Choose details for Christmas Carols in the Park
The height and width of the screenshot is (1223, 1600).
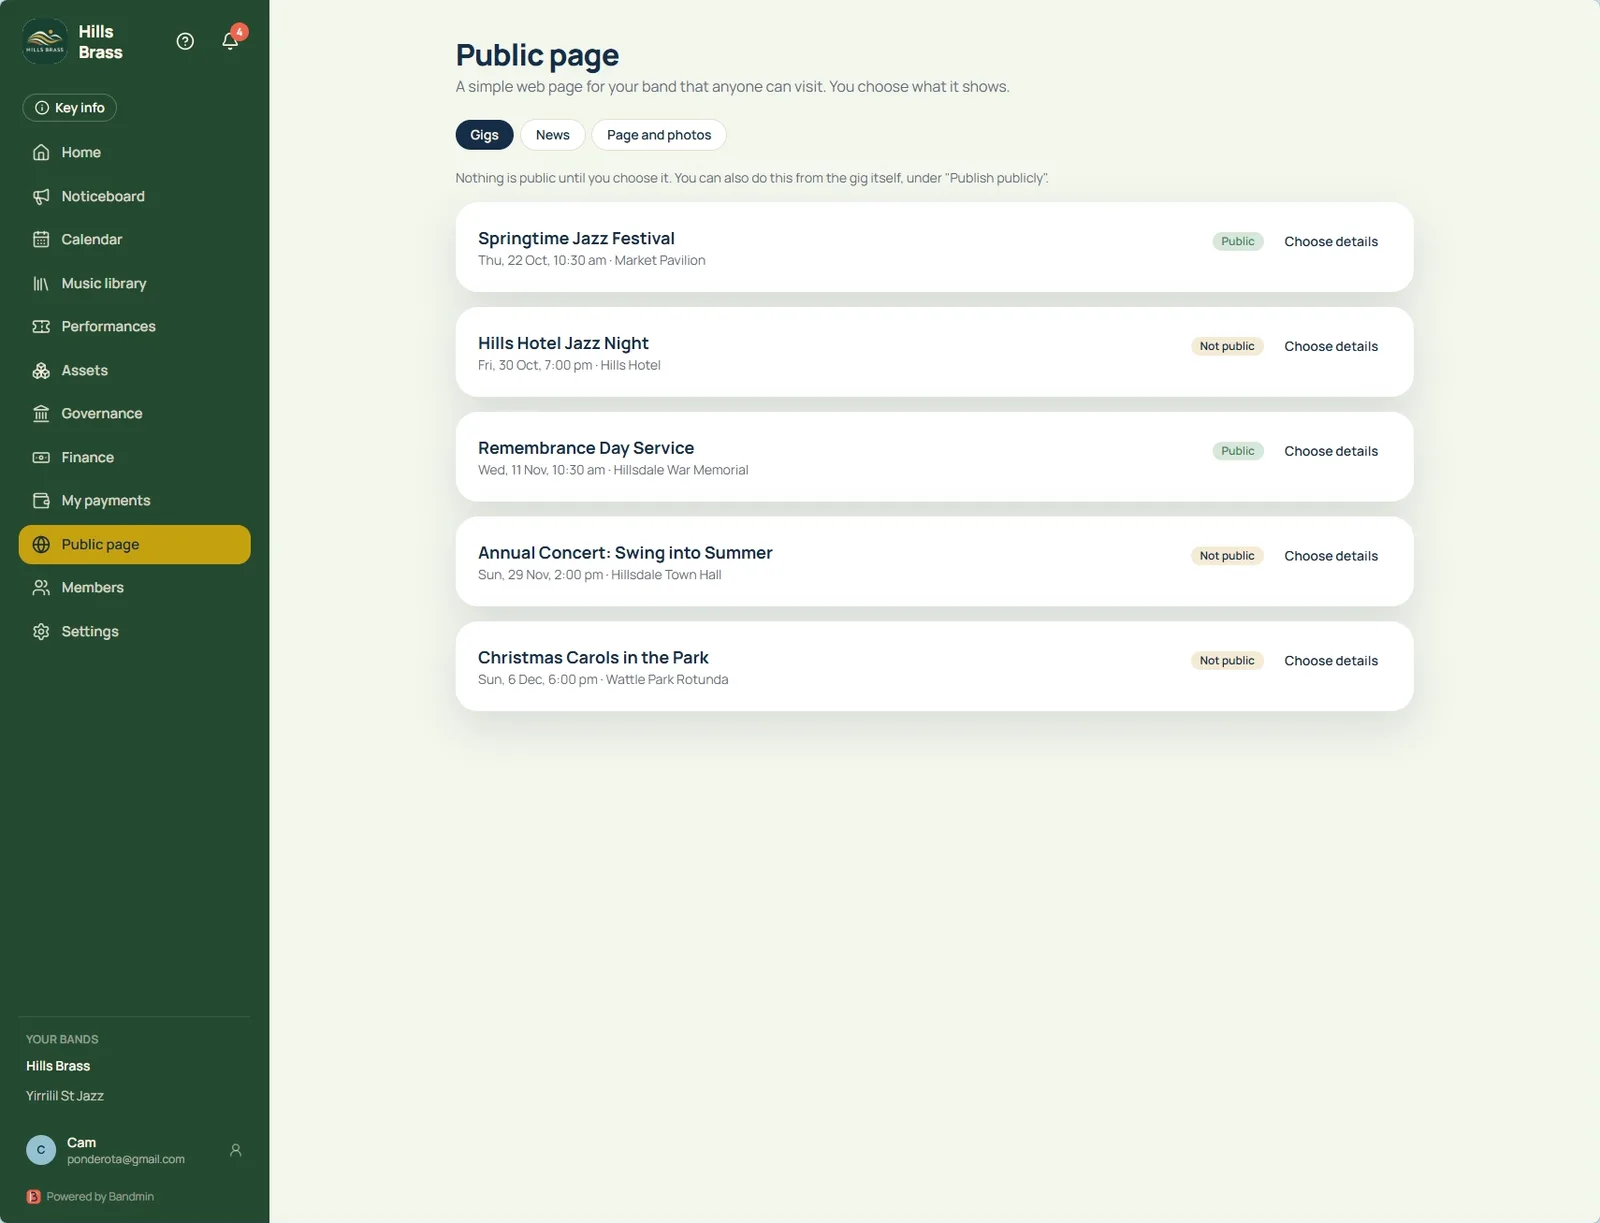tap(1331, 661)
